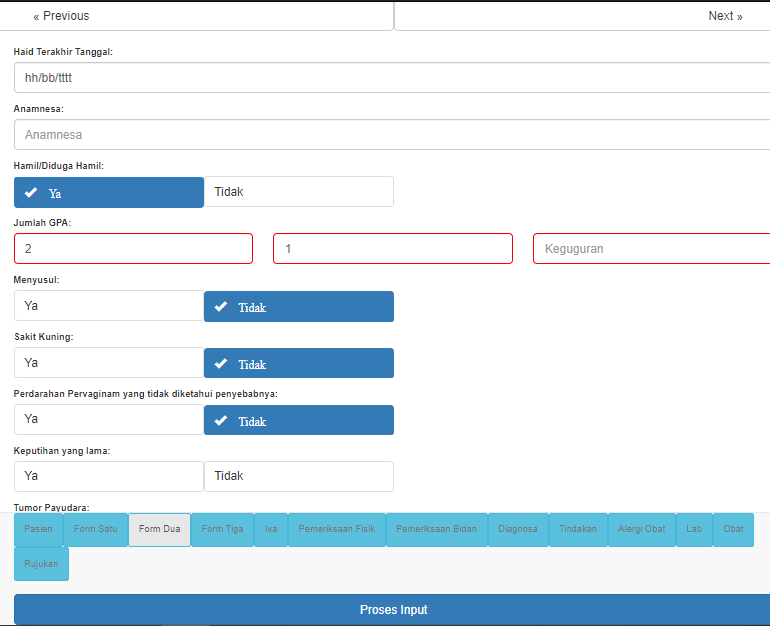Select Ya for Perdarahan Pervaginam
The width and height of the screenshot is (770, 626).
click(109, 419)
